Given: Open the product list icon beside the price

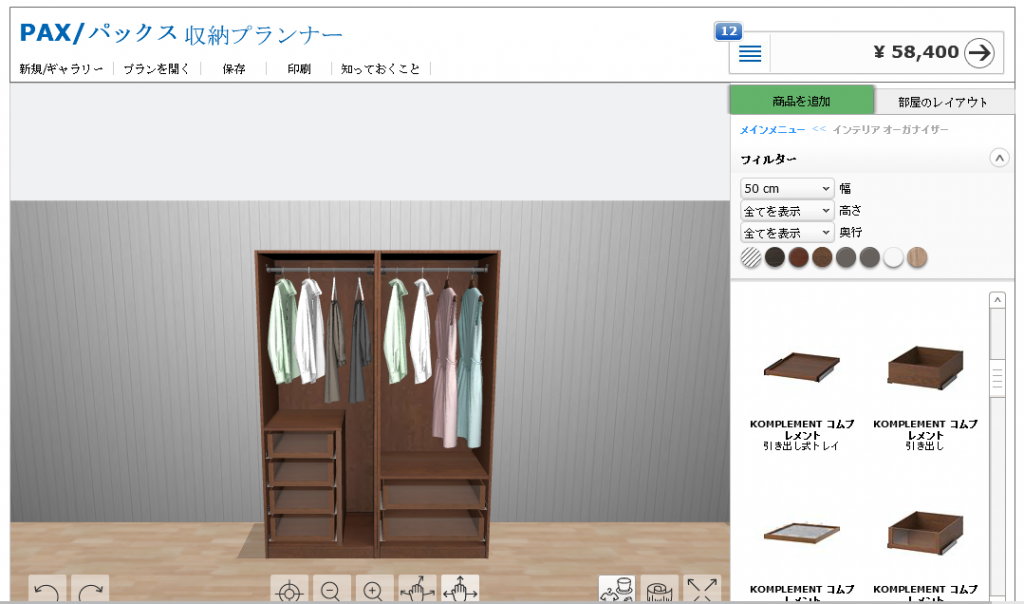Looking at the screenshot, I should pos(750,54).
